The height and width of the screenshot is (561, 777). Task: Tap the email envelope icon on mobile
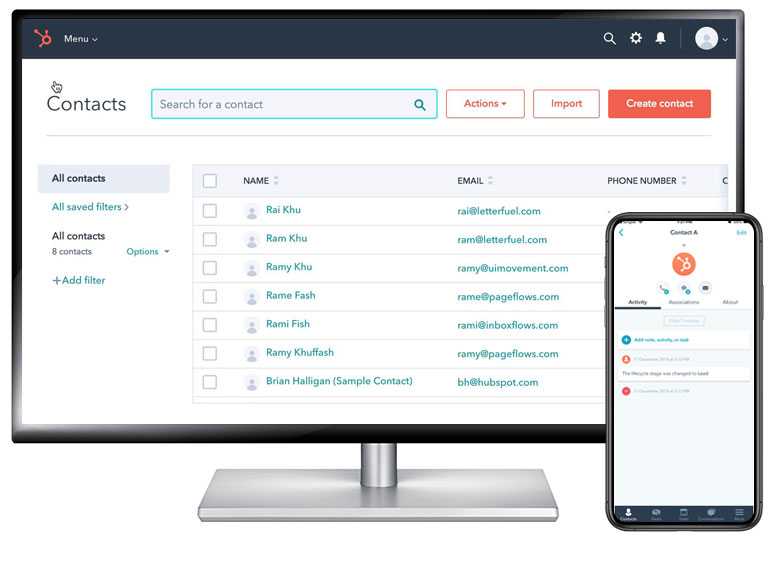[x=705, y=288]
